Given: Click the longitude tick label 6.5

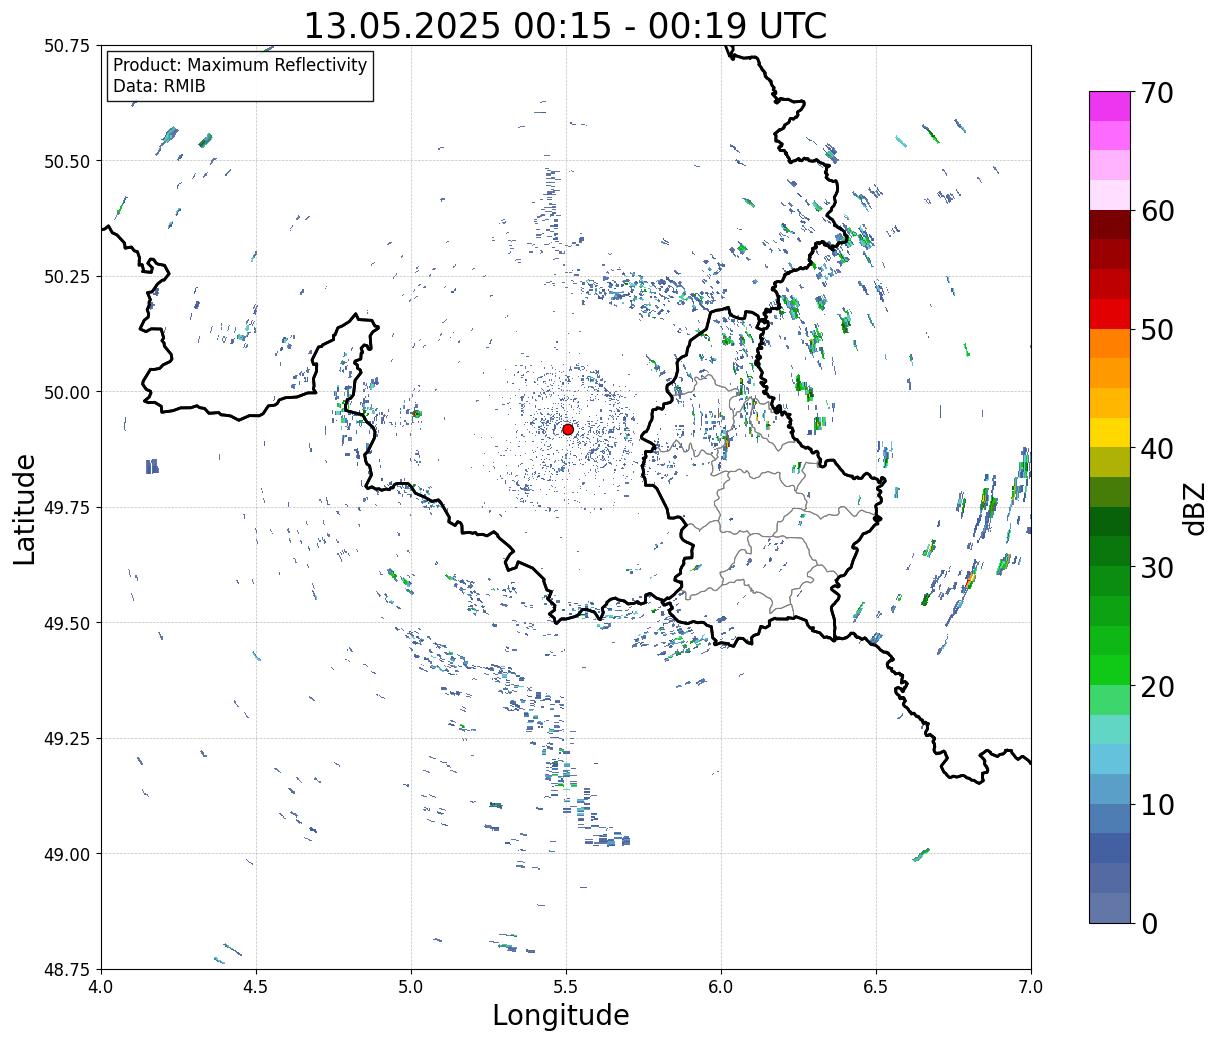Looking at the screenshot, I should pos(876,987).
